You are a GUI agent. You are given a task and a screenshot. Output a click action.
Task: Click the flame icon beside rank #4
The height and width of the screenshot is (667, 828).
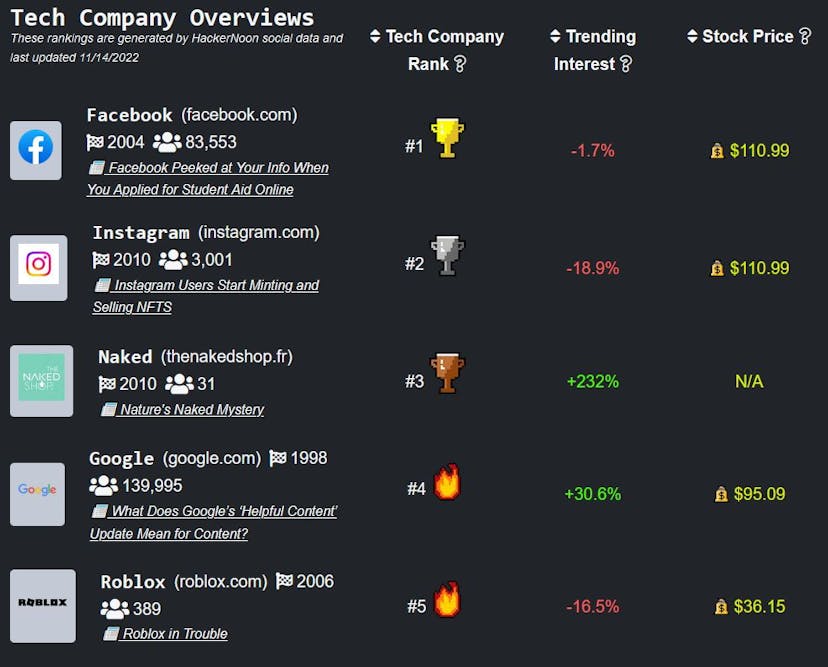tap(447, 483)
